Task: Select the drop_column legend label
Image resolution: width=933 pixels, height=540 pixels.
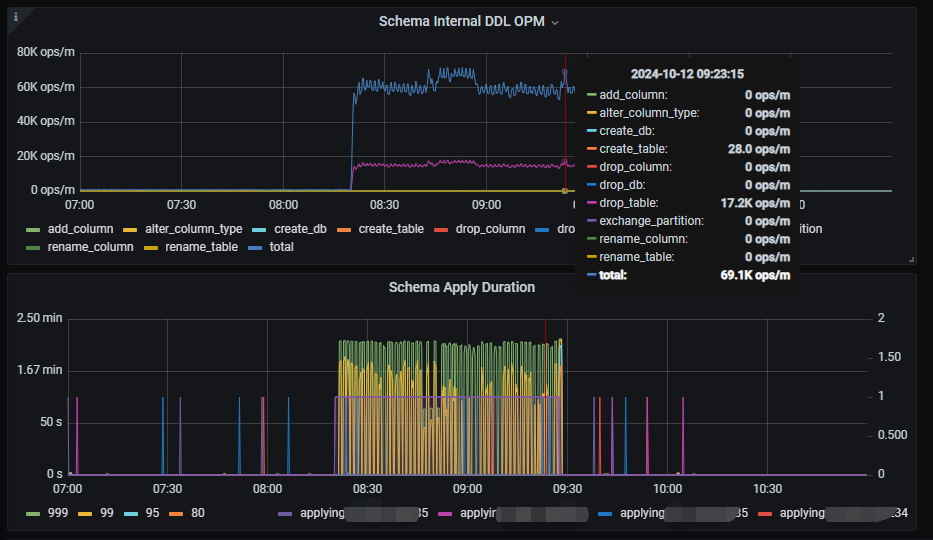Action: coord(490,229)
